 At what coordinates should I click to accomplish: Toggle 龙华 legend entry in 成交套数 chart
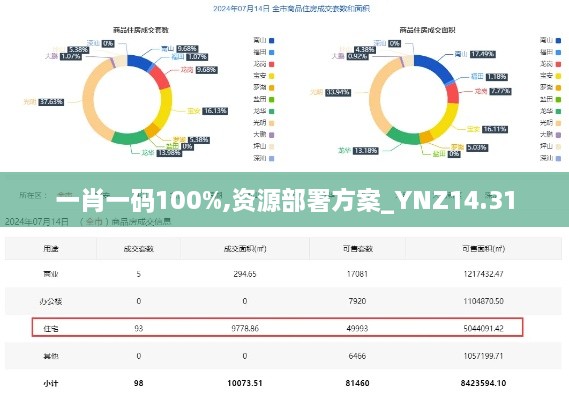[x=264, y=111]
